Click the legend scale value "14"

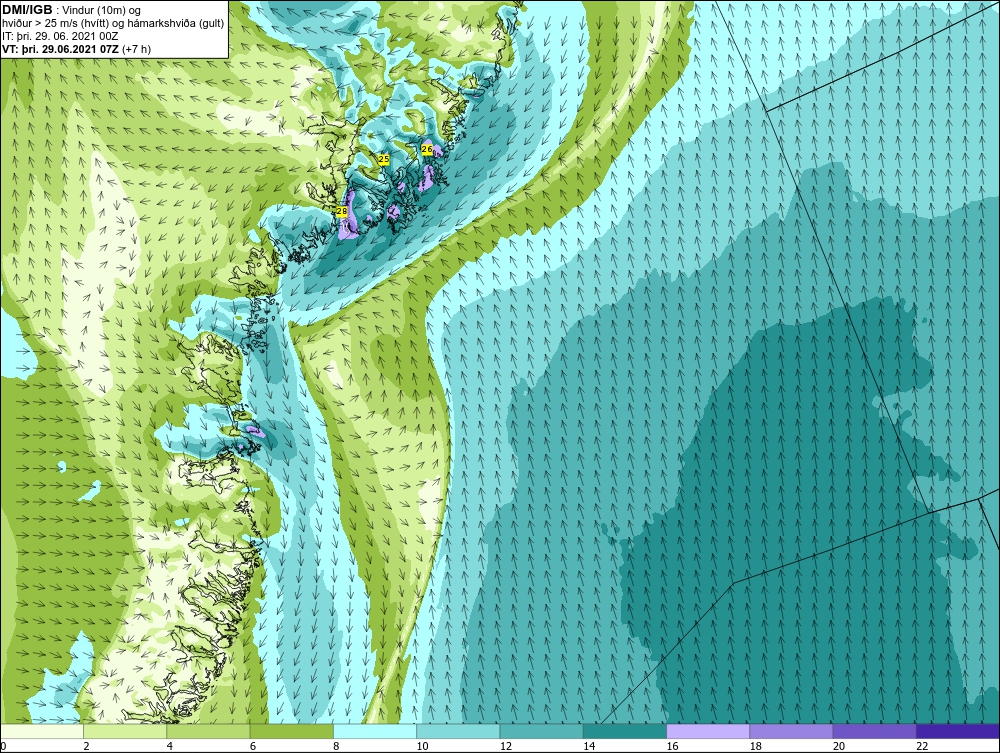[x=589, y=746]
